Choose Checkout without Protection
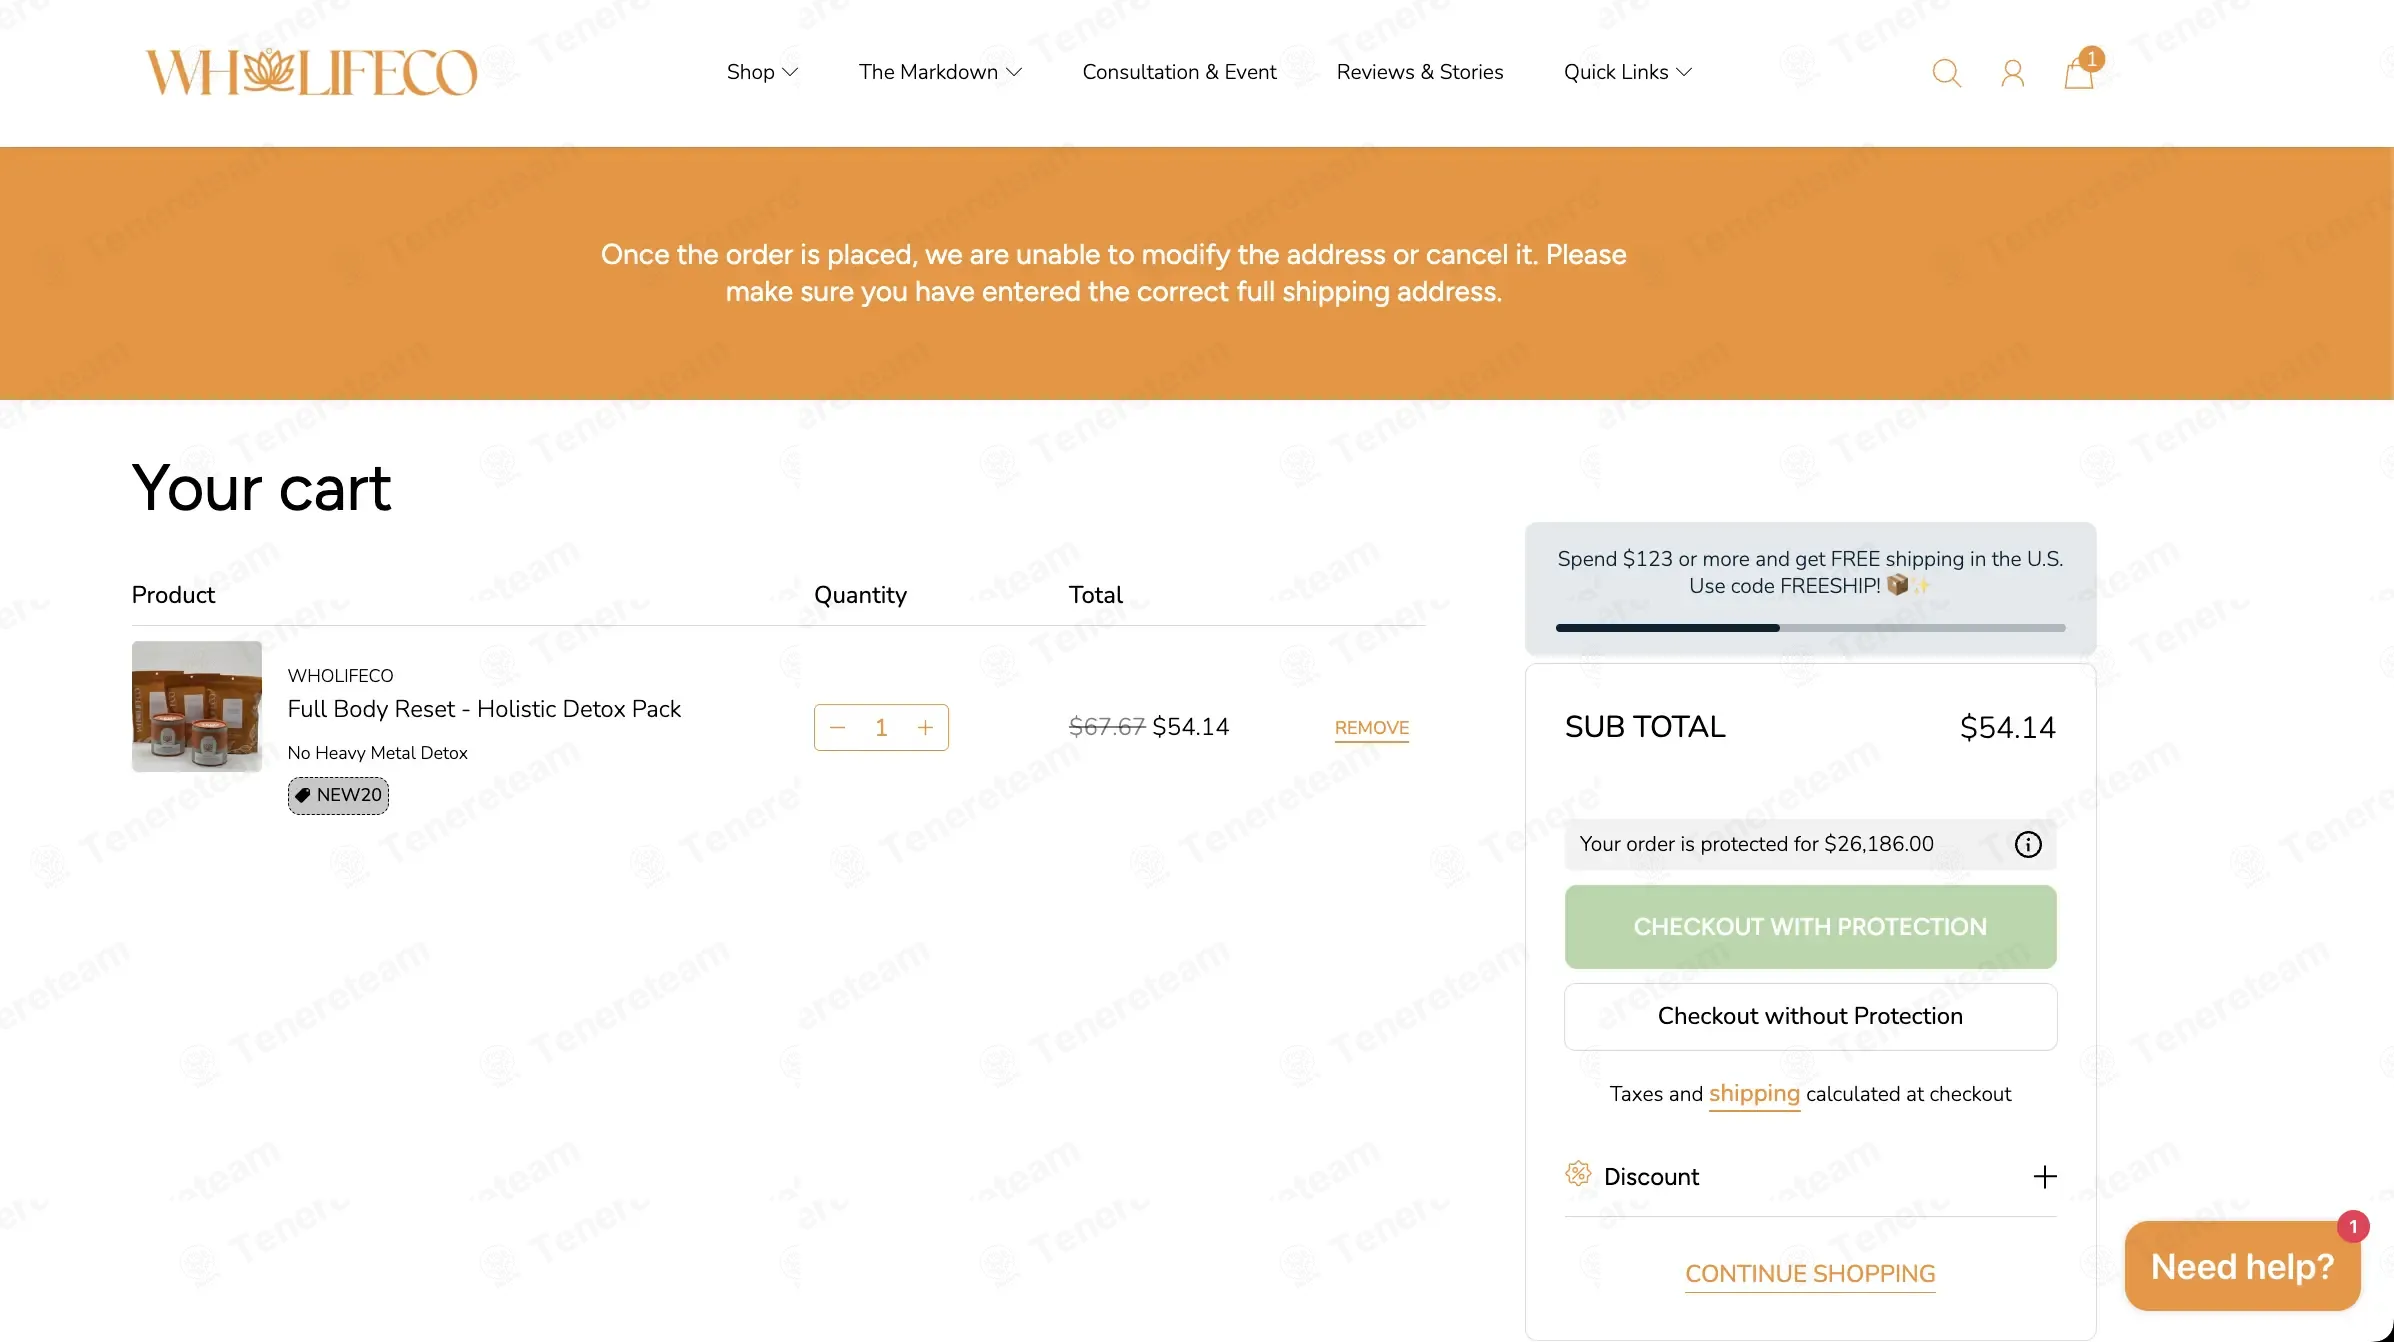2394x1342 pixels. click(1810, 1016)
